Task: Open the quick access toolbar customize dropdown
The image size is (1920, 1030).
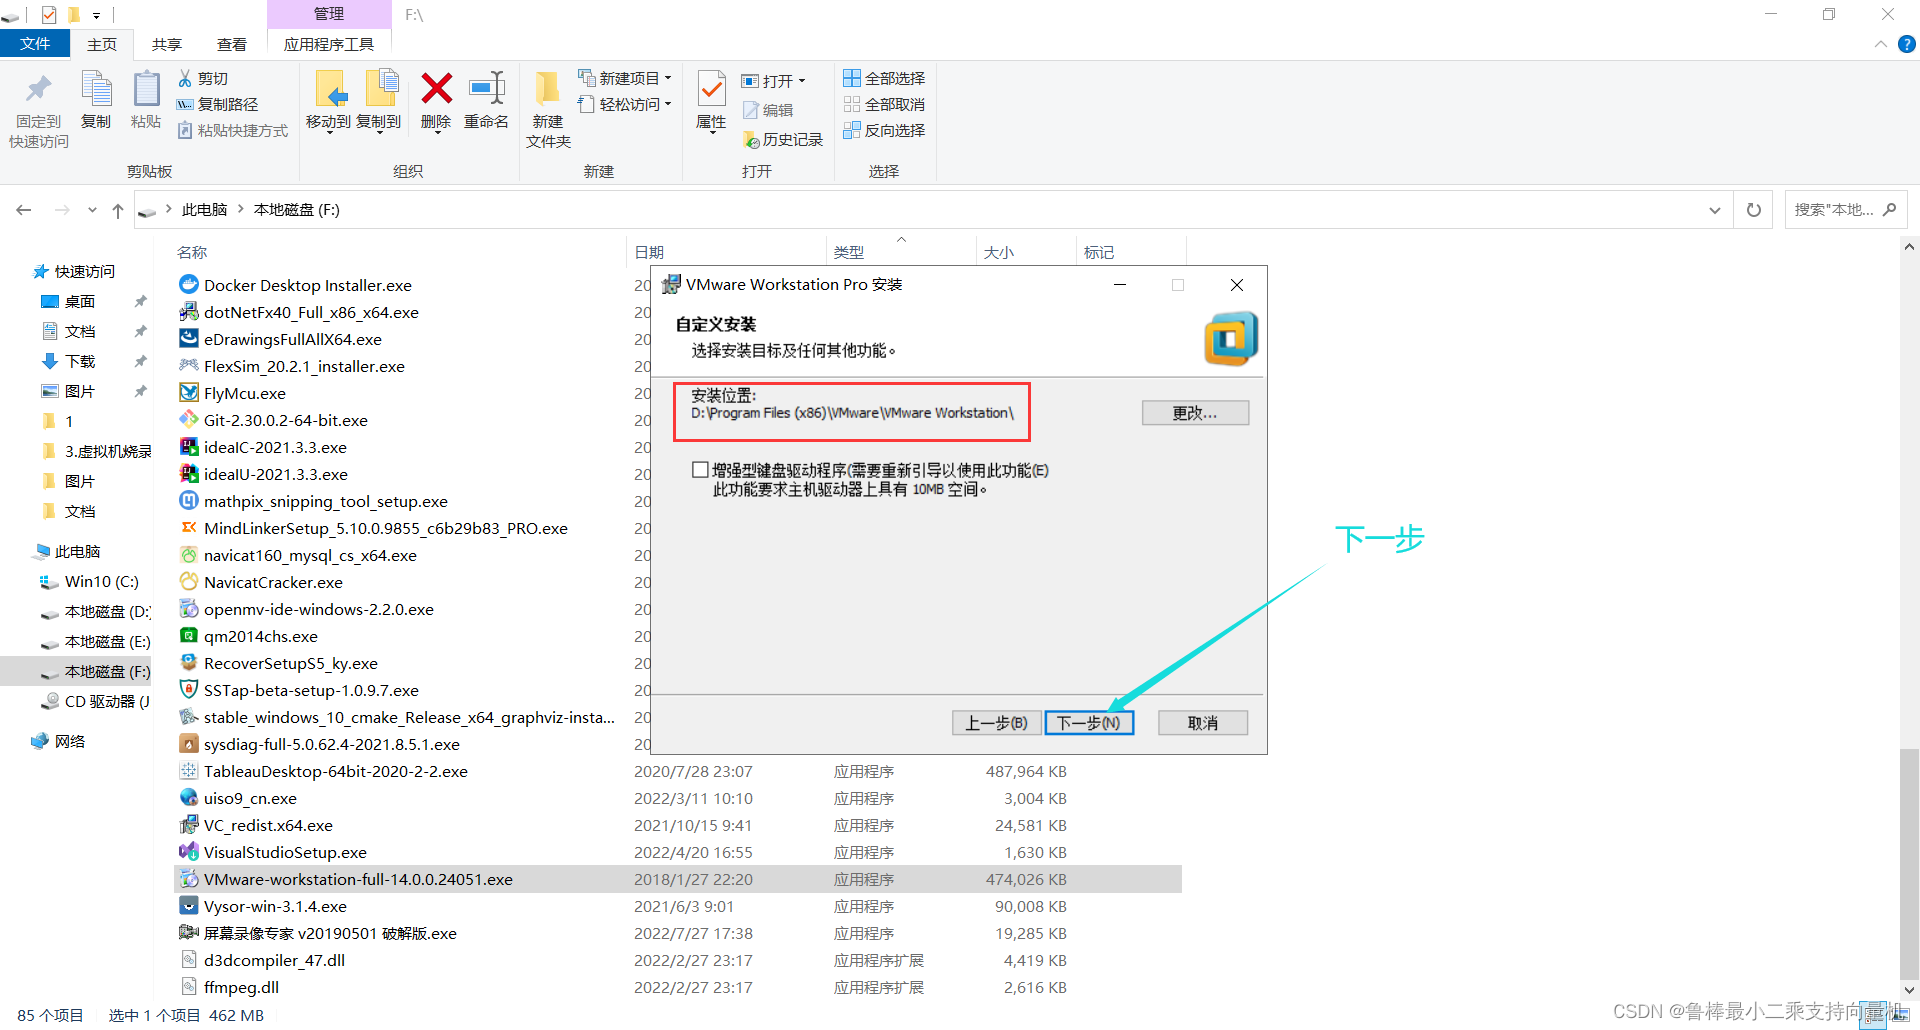Action: (x=96, y=15)
